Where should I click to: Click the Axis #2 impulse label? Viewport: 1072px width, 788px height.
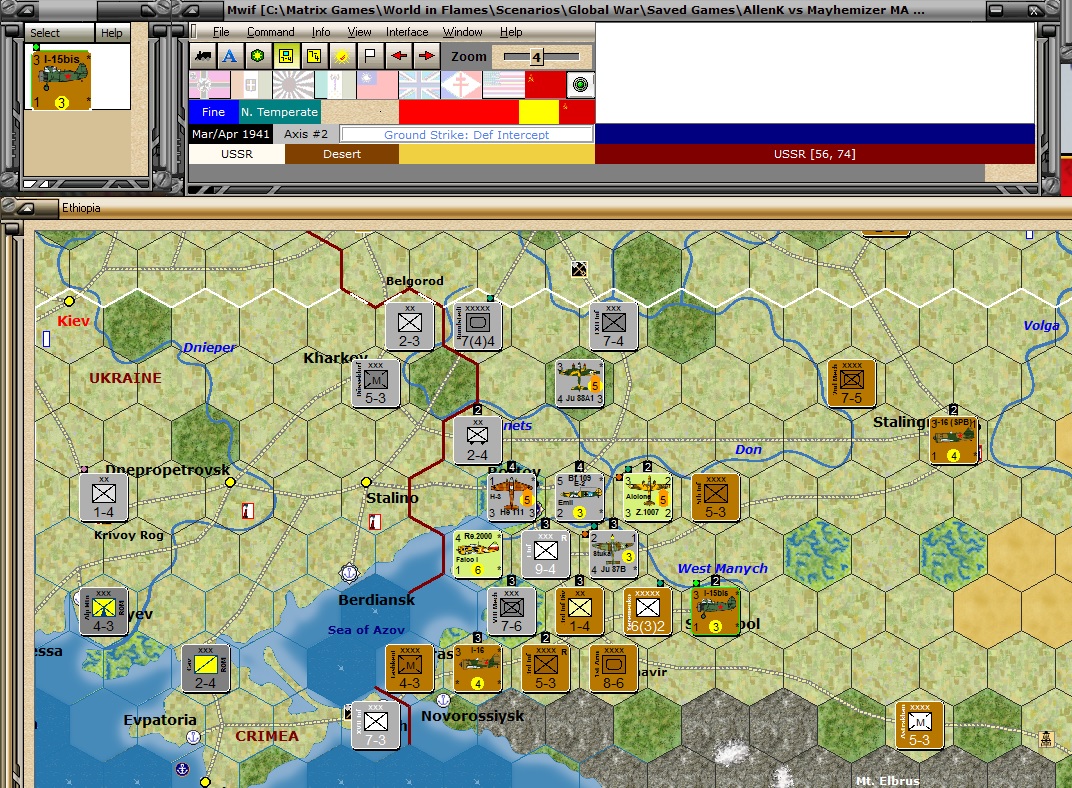[x=306, y=134]
